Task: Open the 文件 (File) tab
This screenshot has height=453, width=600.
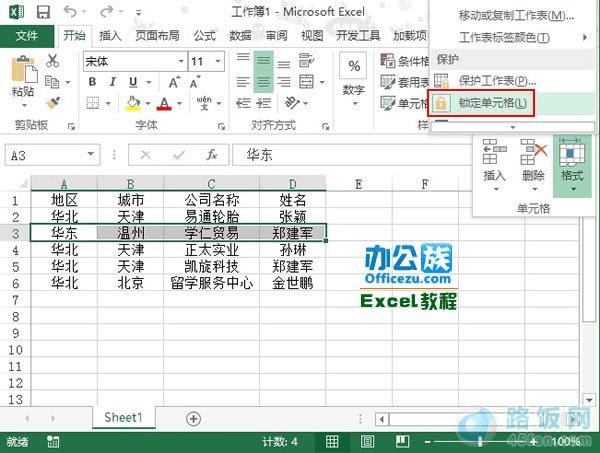Action: tap(27, 36)
